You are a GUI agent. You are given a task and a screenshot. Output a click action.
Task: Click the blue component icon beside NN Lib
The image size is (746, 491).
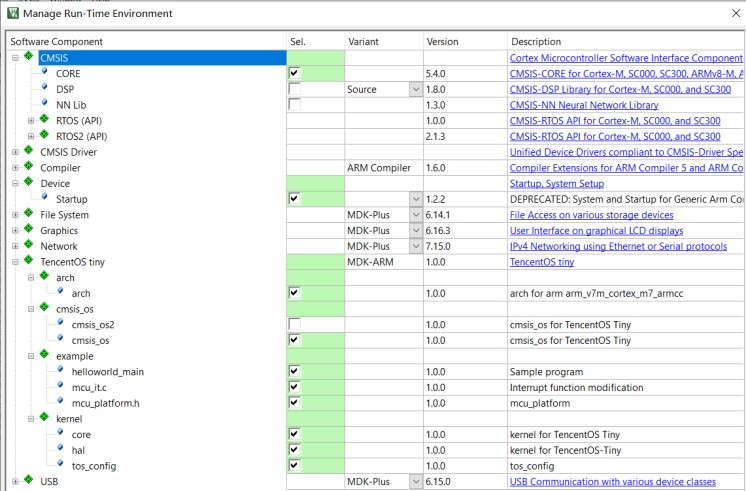pos(45,103)
